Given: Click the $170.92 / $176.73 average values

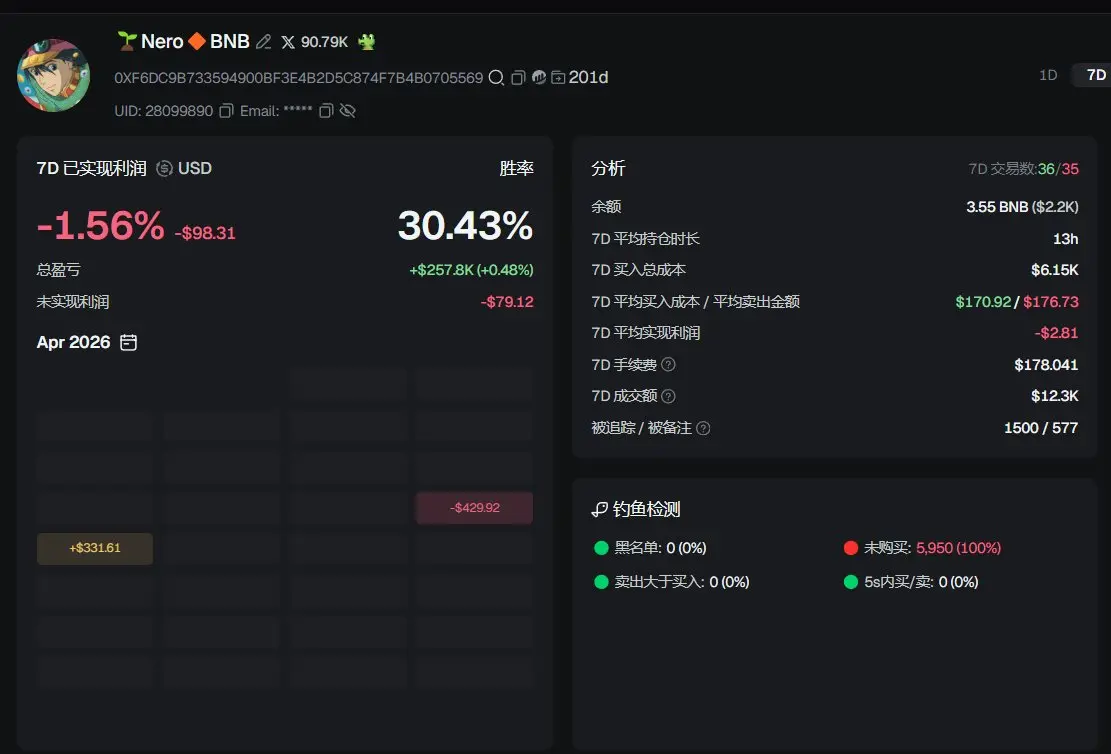Looking at the screenshot, I should (1017, 302).
